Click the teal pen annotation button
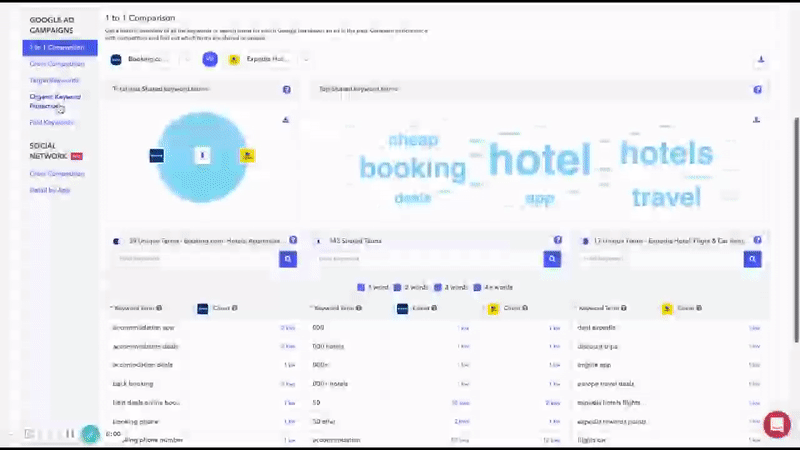 pos(91,434)
